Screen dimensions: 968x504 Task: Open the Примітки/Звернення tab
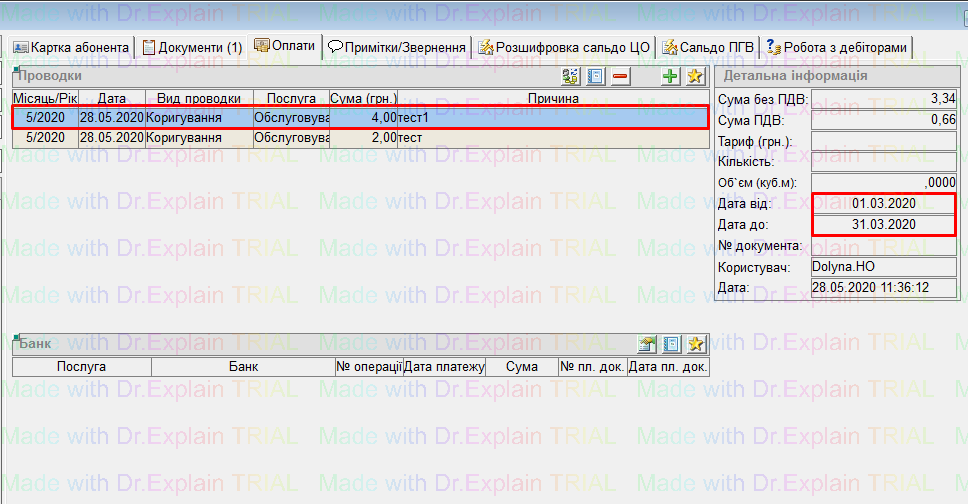[398, 47]
